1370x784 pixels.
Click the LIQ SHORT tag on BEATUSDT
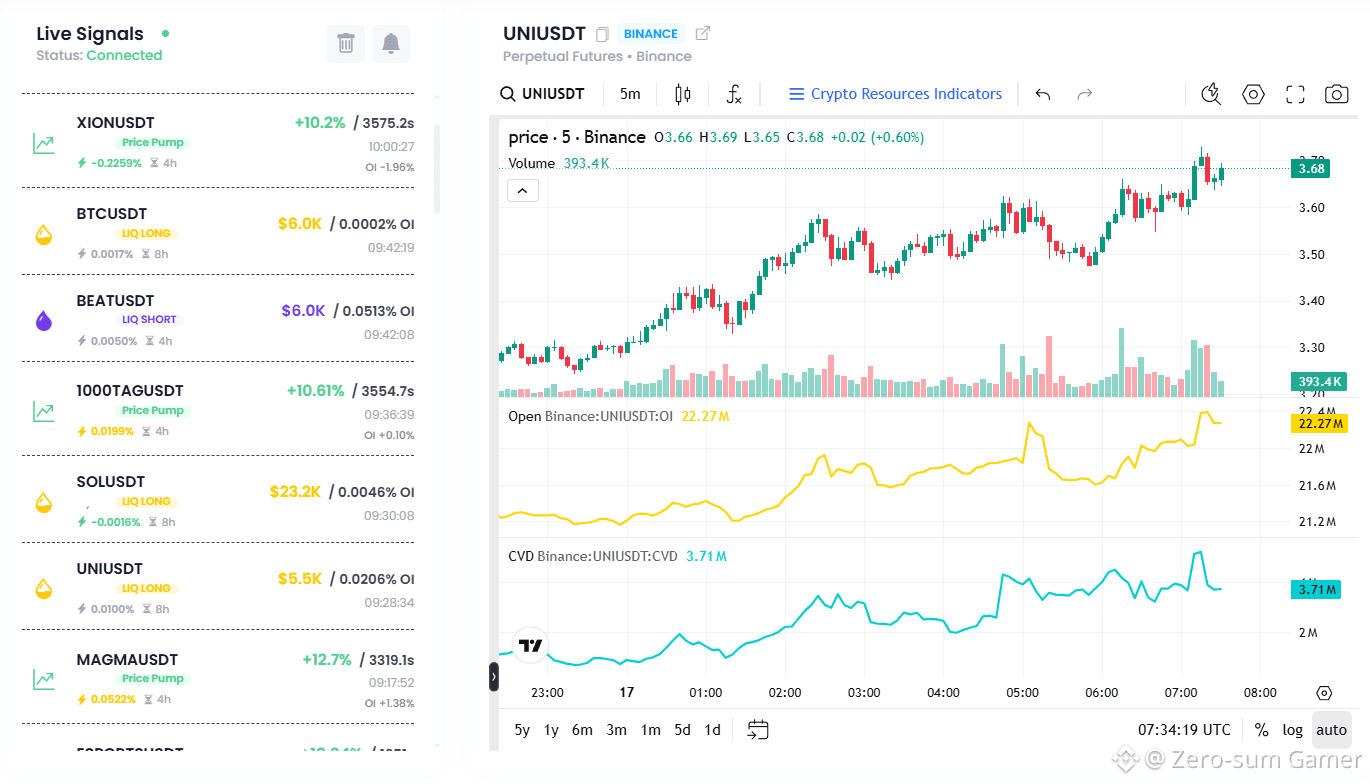coord(149,320)
